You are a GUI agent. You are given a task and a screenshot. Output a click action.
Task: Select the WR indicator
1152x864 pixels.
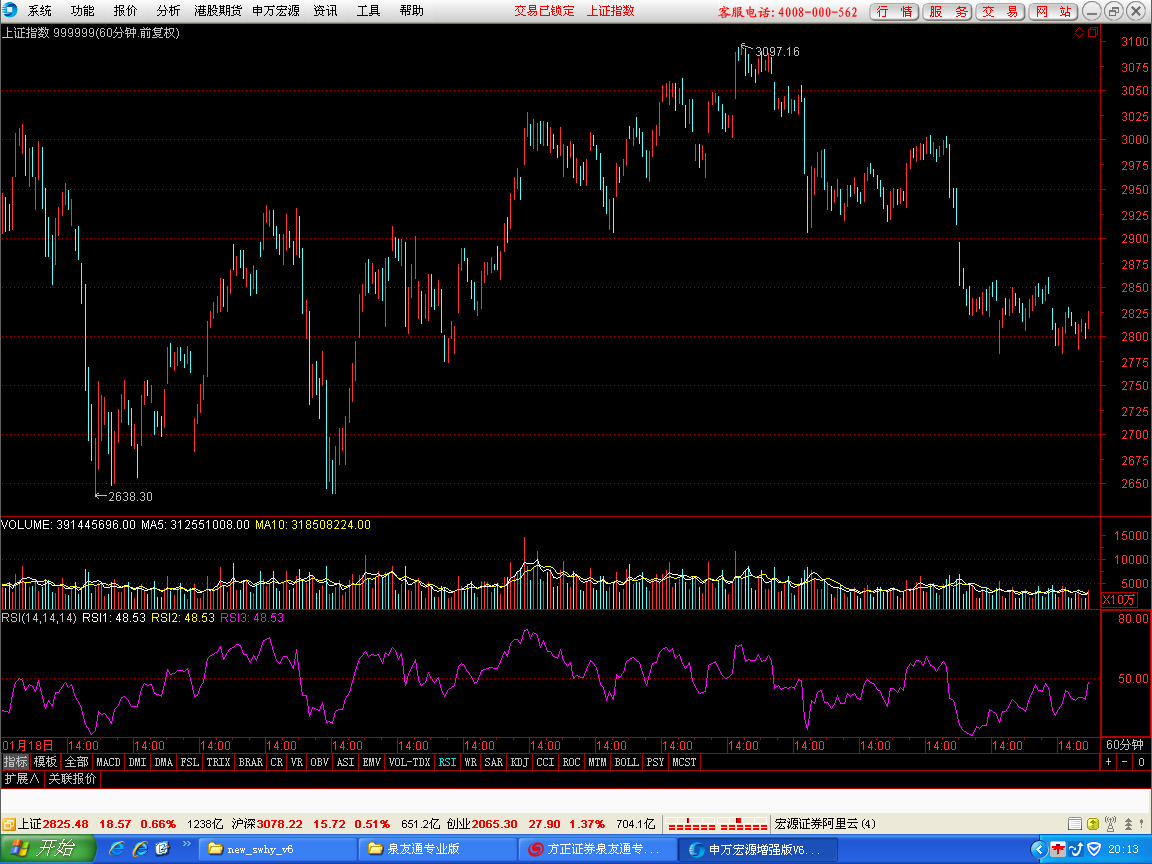471,762
